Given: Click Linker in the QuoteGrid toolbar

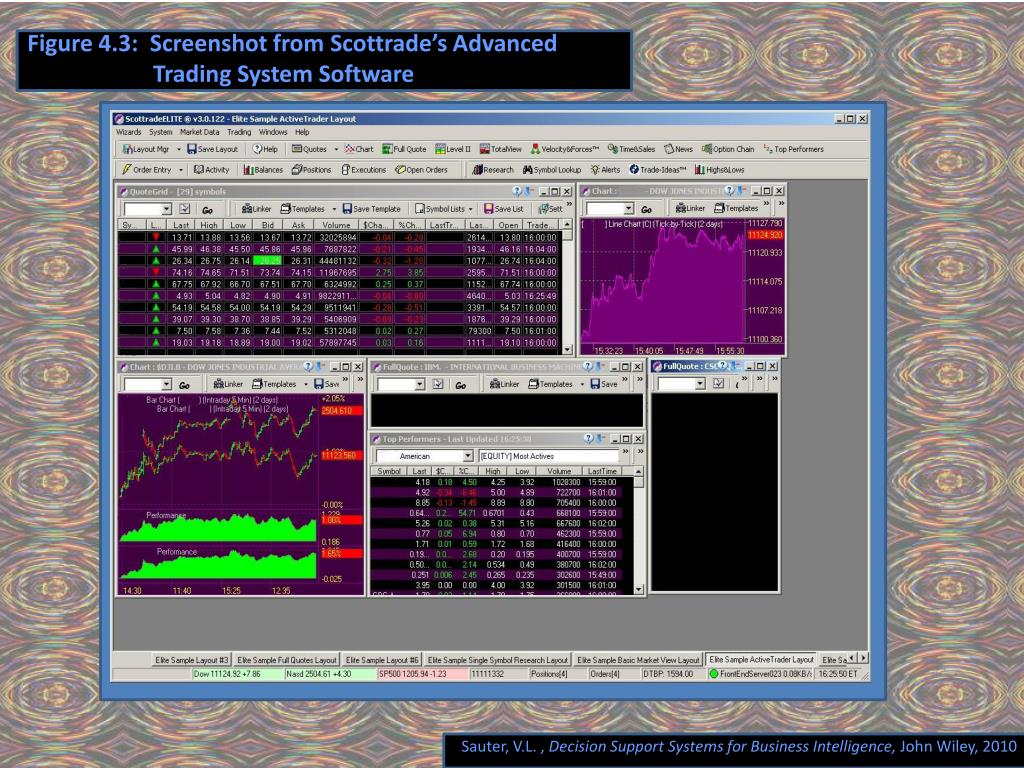Looking at the screenshot, I should pyautogui.click(x=257, y=209).
